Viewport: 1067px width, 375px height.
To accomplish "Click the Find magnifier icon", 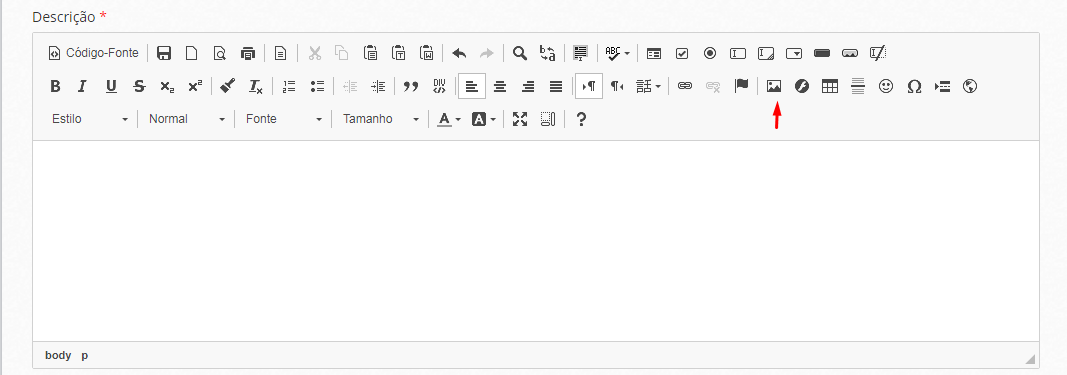I will (520, 53).
